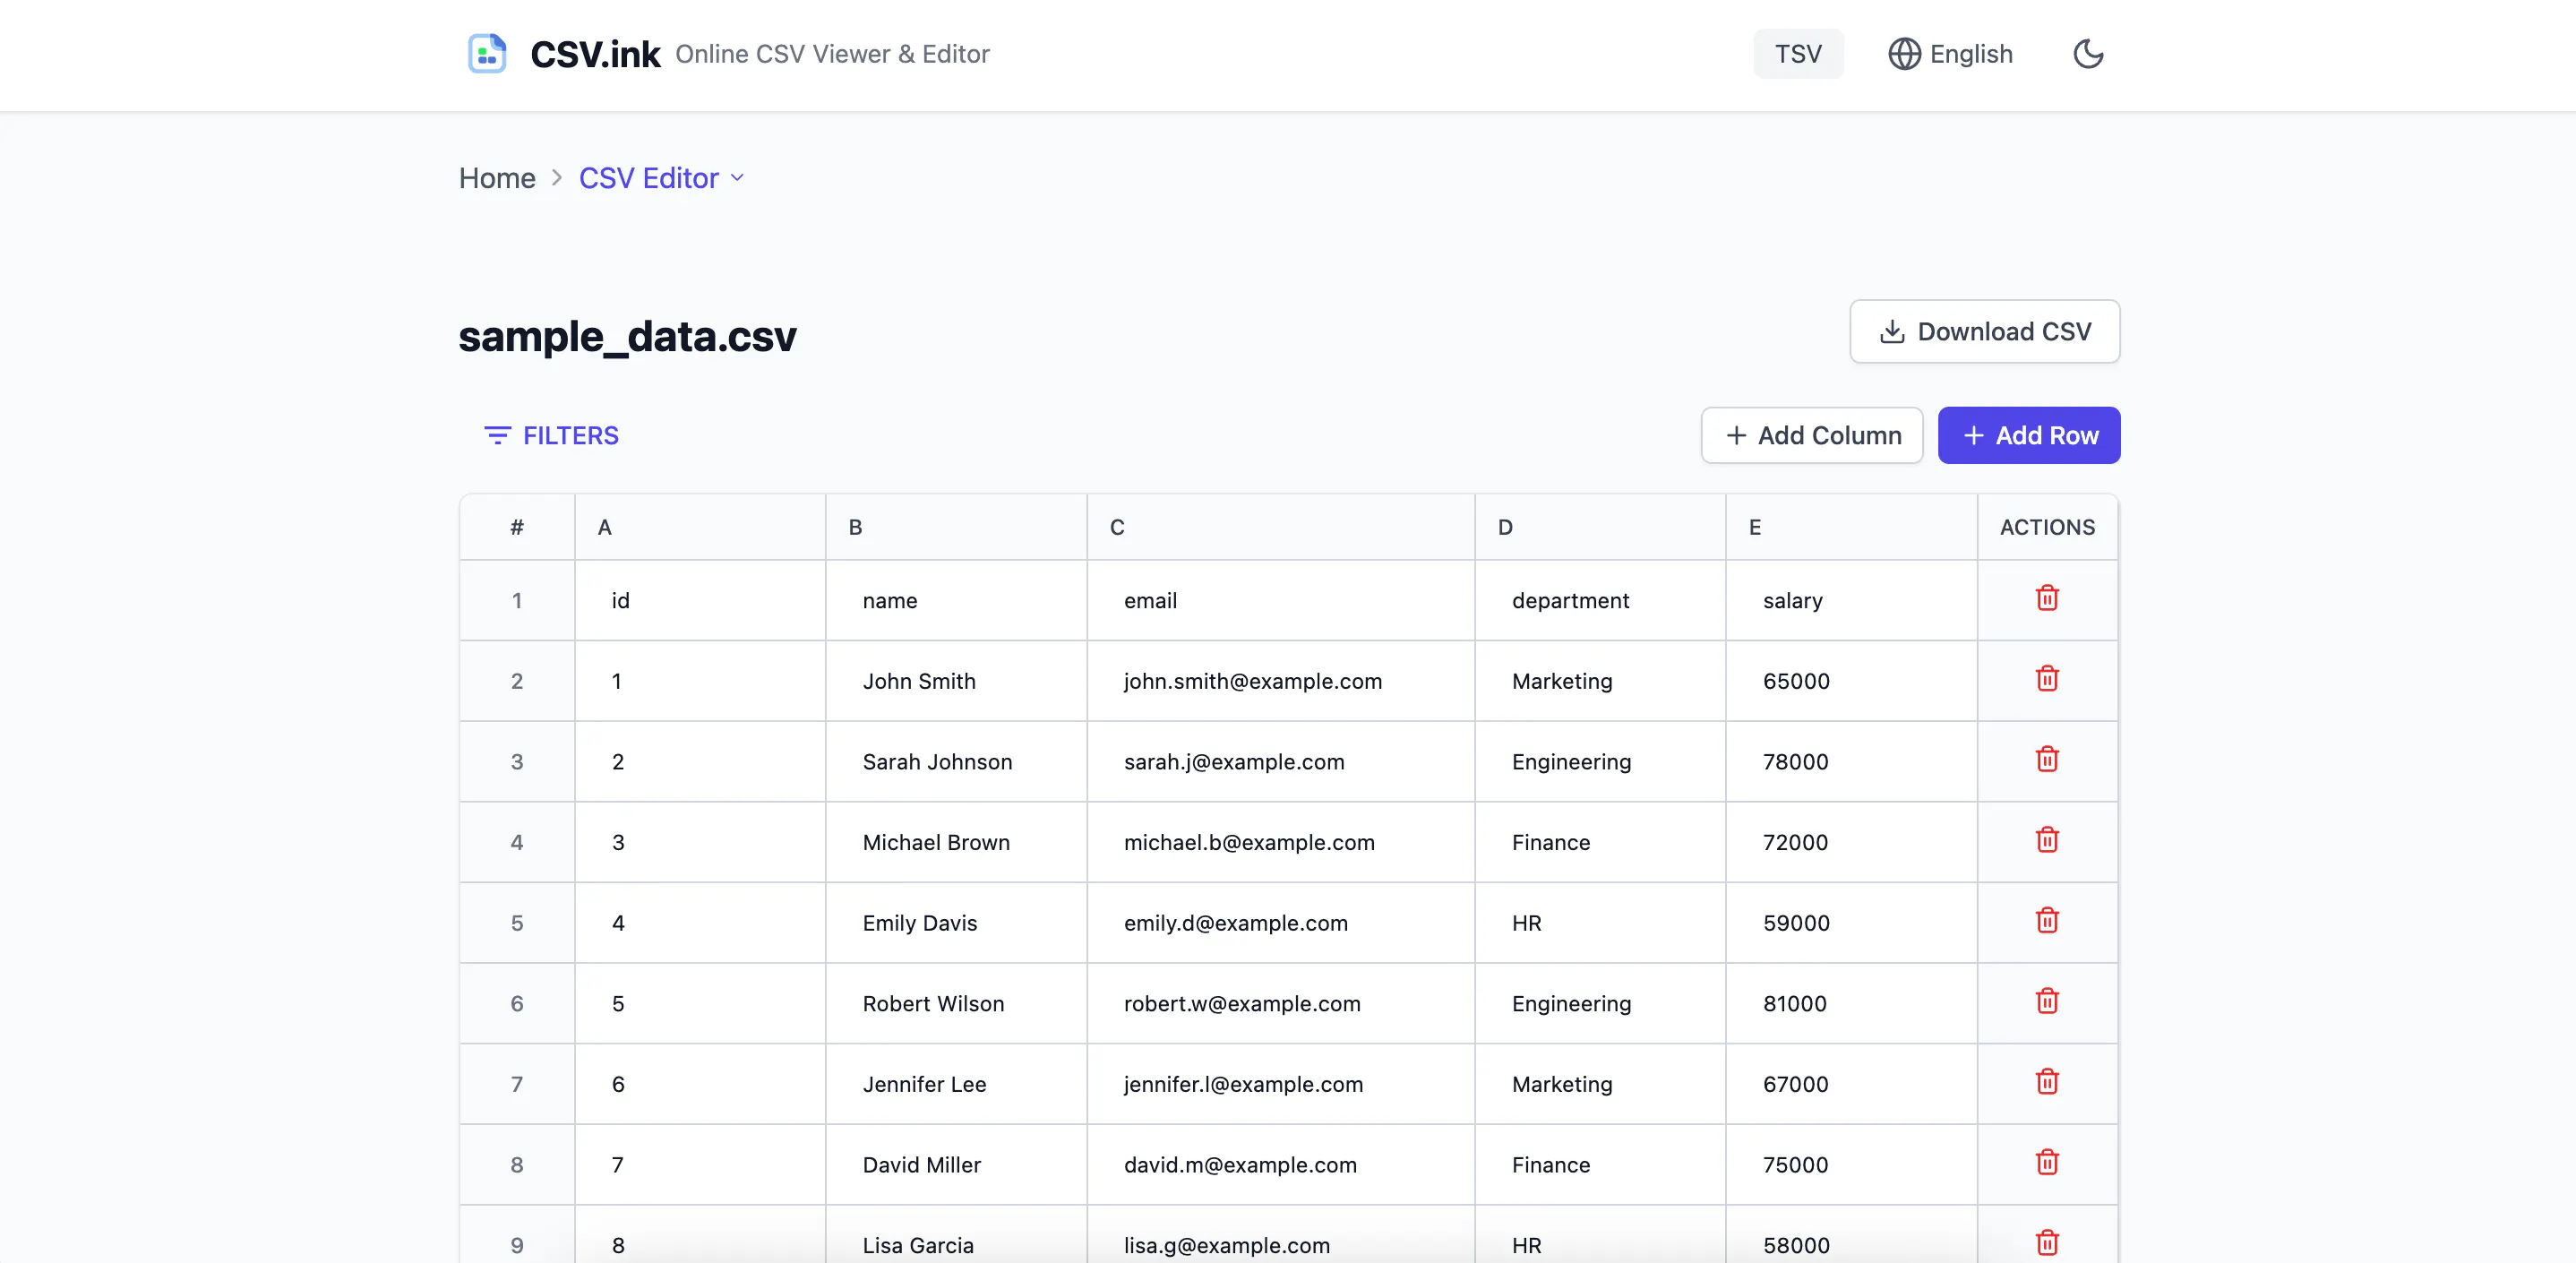Delete the Emily Davis row
Screen dimensions: 2576x1263
point(2047,921)
